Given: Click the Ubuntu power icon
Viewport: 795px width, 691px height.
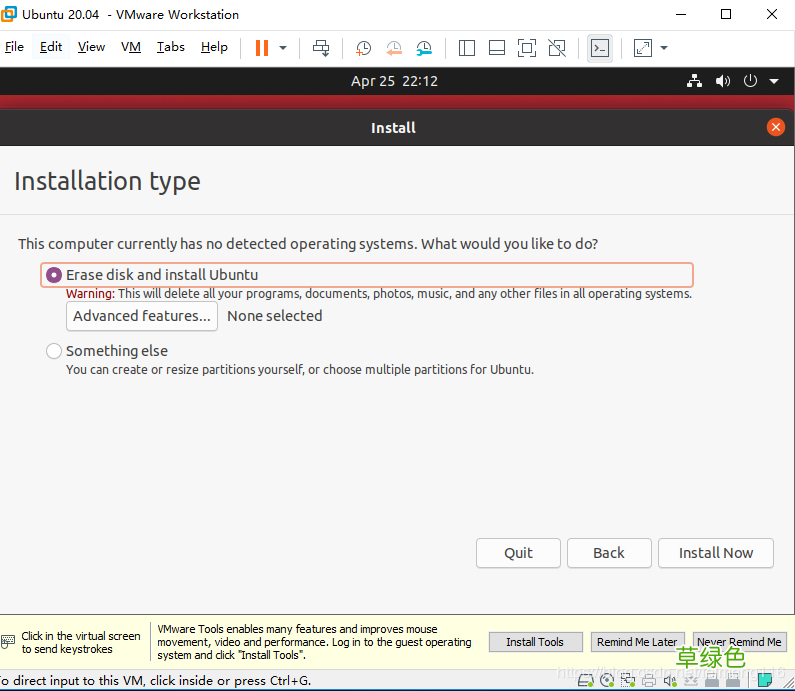Looking at the screenshot, I should pos(750,81).
